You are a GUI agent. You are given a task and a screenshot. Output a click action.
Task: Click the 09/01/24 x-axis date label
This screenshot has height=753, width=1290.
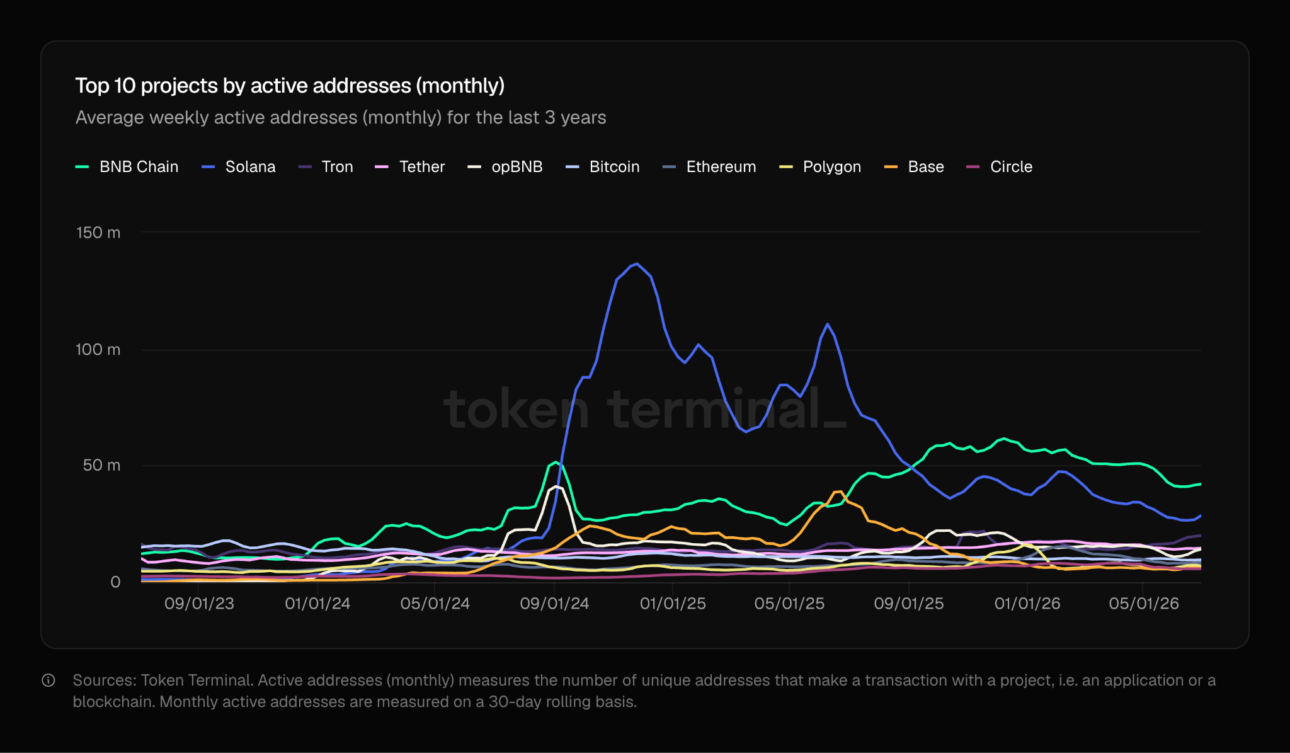[x=546, y=604]
